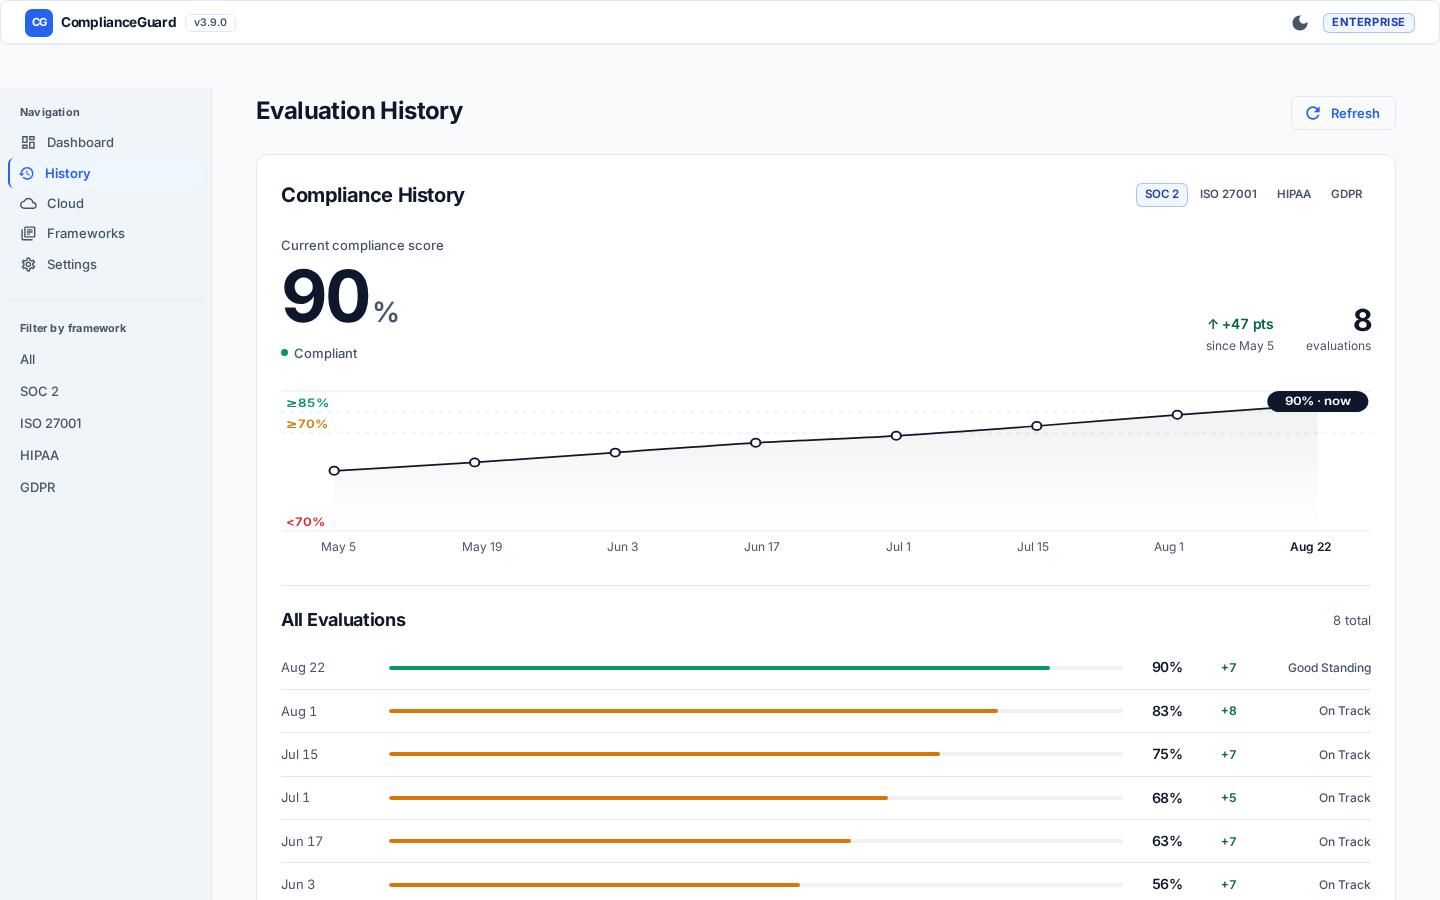This screenshot has width=1440, height=900.
Task: Click the History clock icon
Action: pos(27,173)
